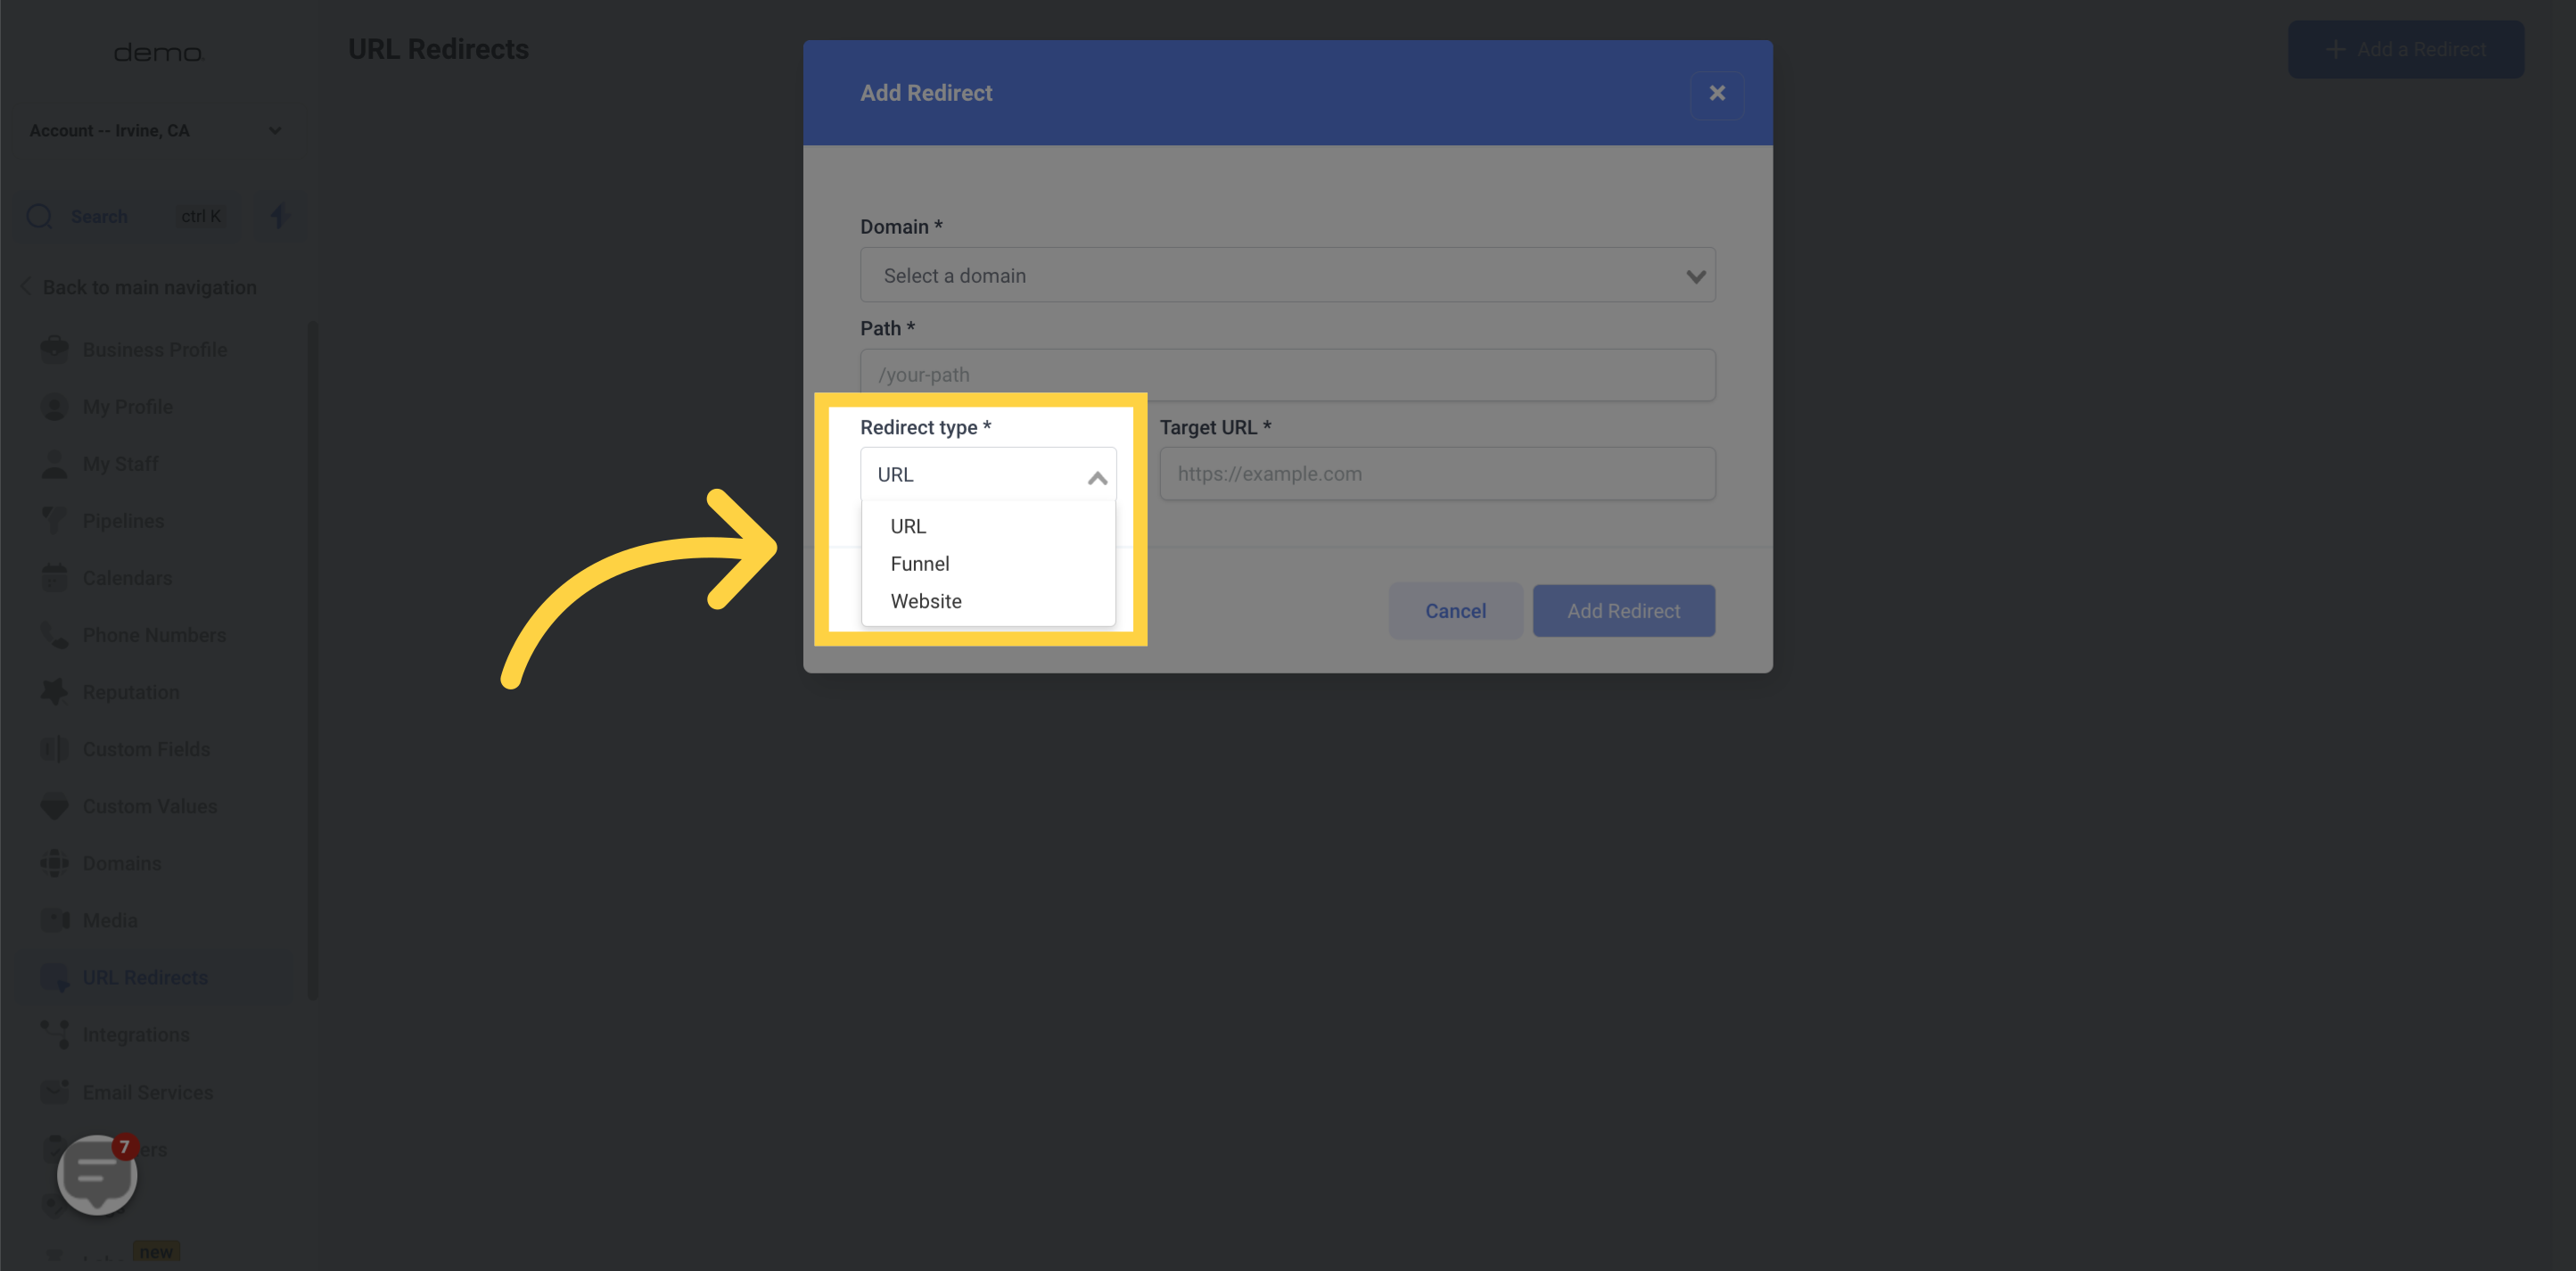The width and height of the screenshot is (2576, 1271).
Task: Expand the Redirect type dropdown
Action: pos(987,474)
